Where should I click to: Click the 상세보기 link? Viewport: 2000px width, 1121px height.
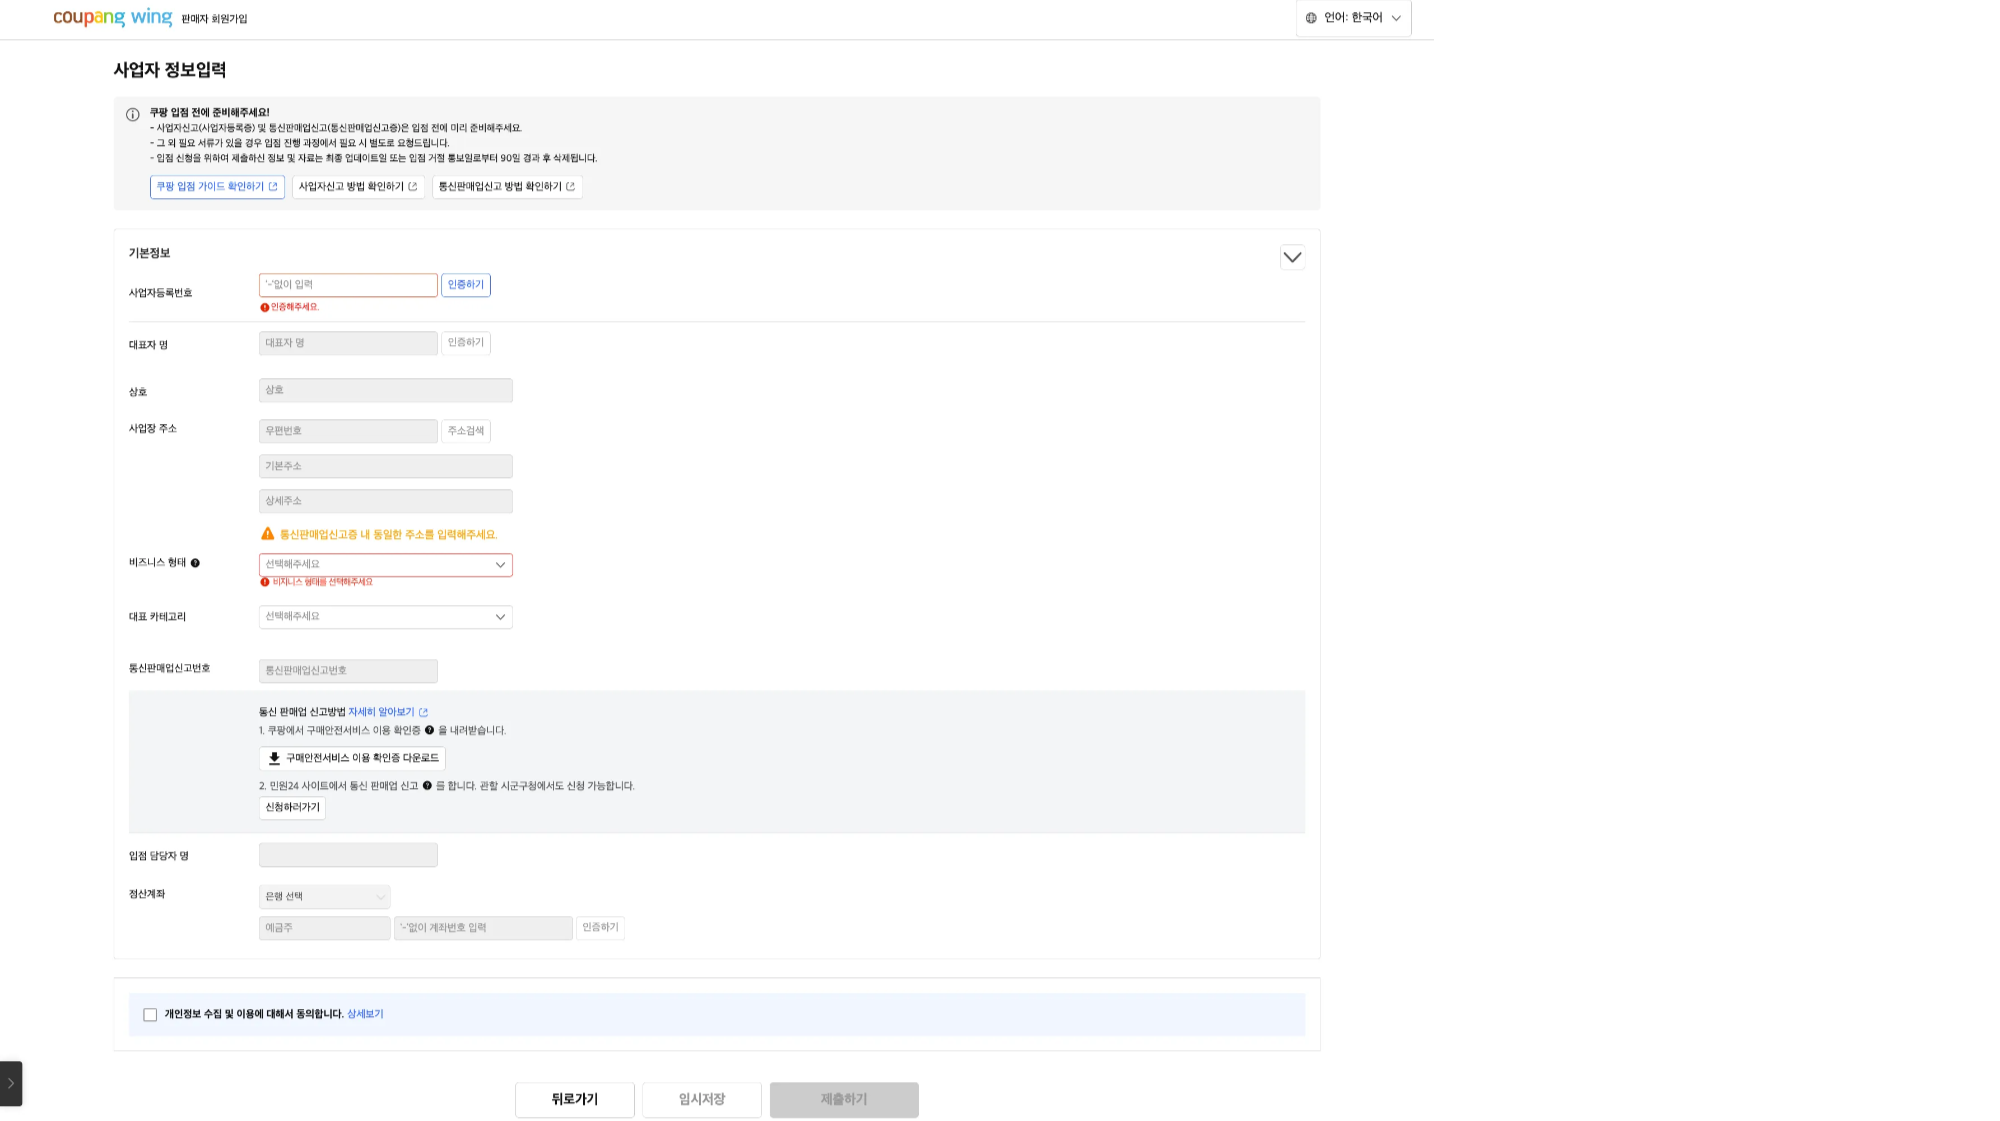coord(365,1014)
